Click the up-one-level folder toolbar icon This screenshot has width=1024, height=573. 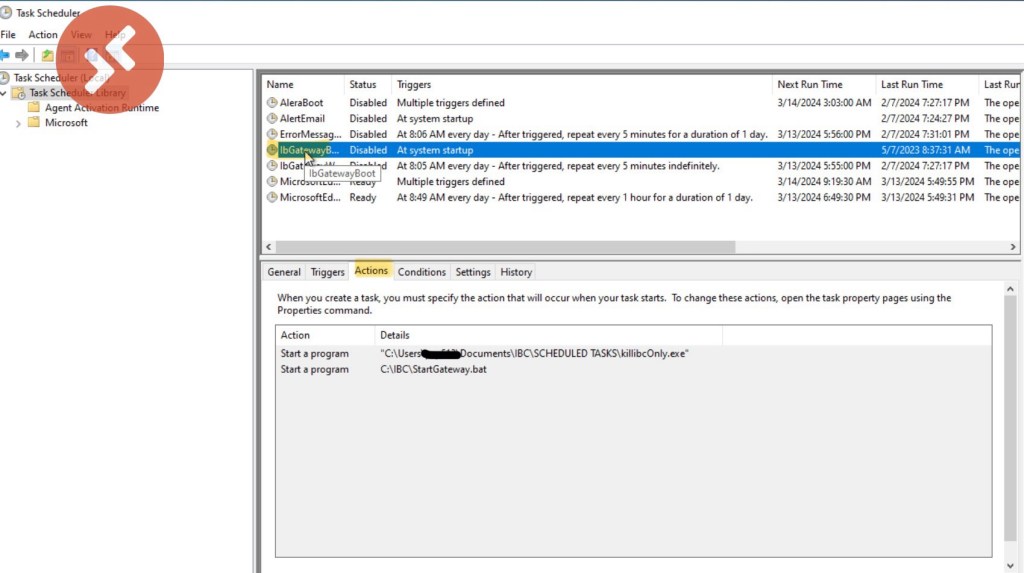(47, 55)
